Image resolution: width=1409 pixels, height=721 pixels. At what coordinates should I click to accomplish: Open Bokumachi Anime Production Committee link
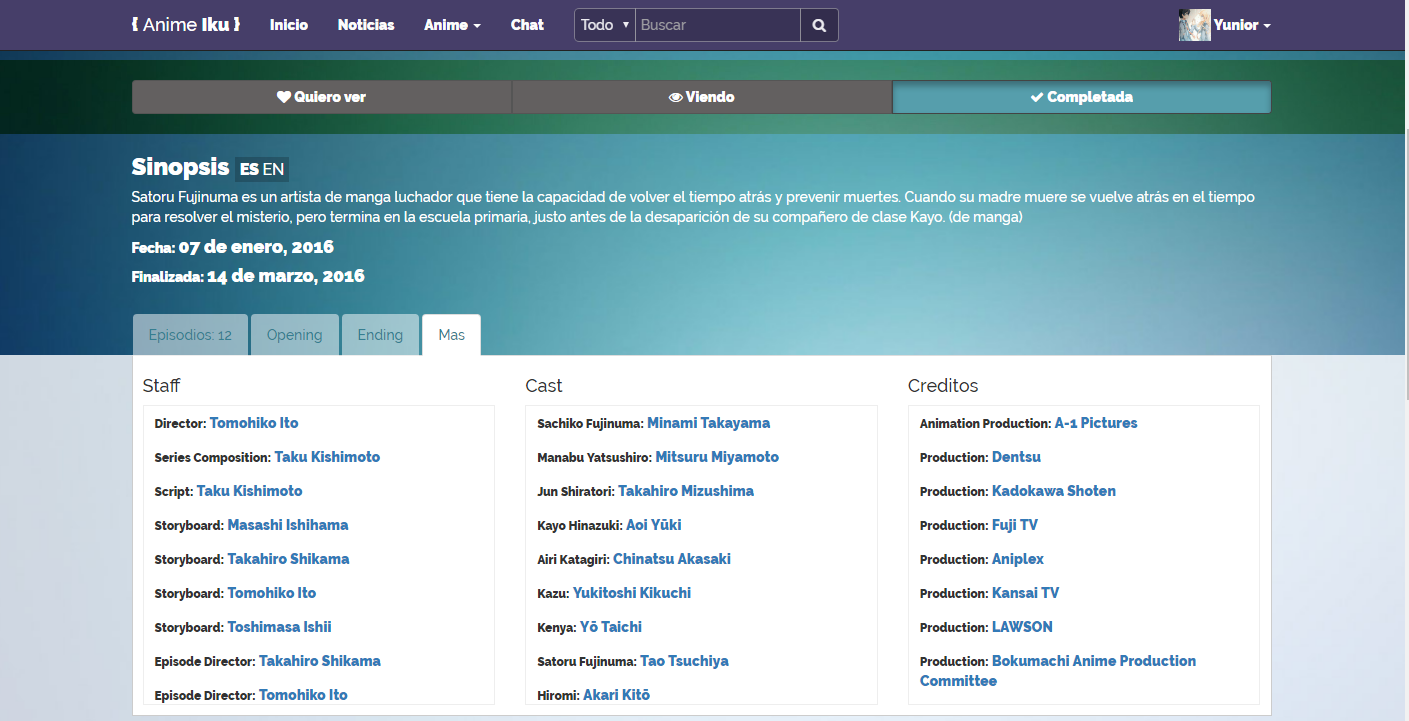point(1058,671)
